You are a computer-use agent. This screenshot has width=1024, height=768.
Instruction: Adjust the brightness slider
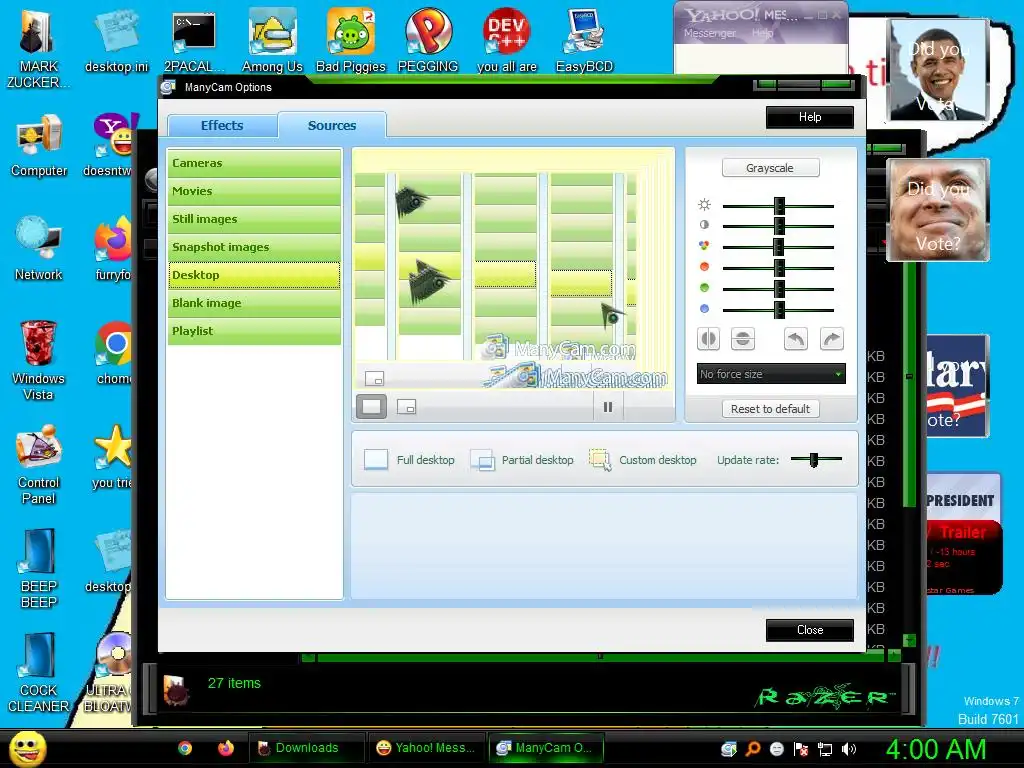[778, 206]
